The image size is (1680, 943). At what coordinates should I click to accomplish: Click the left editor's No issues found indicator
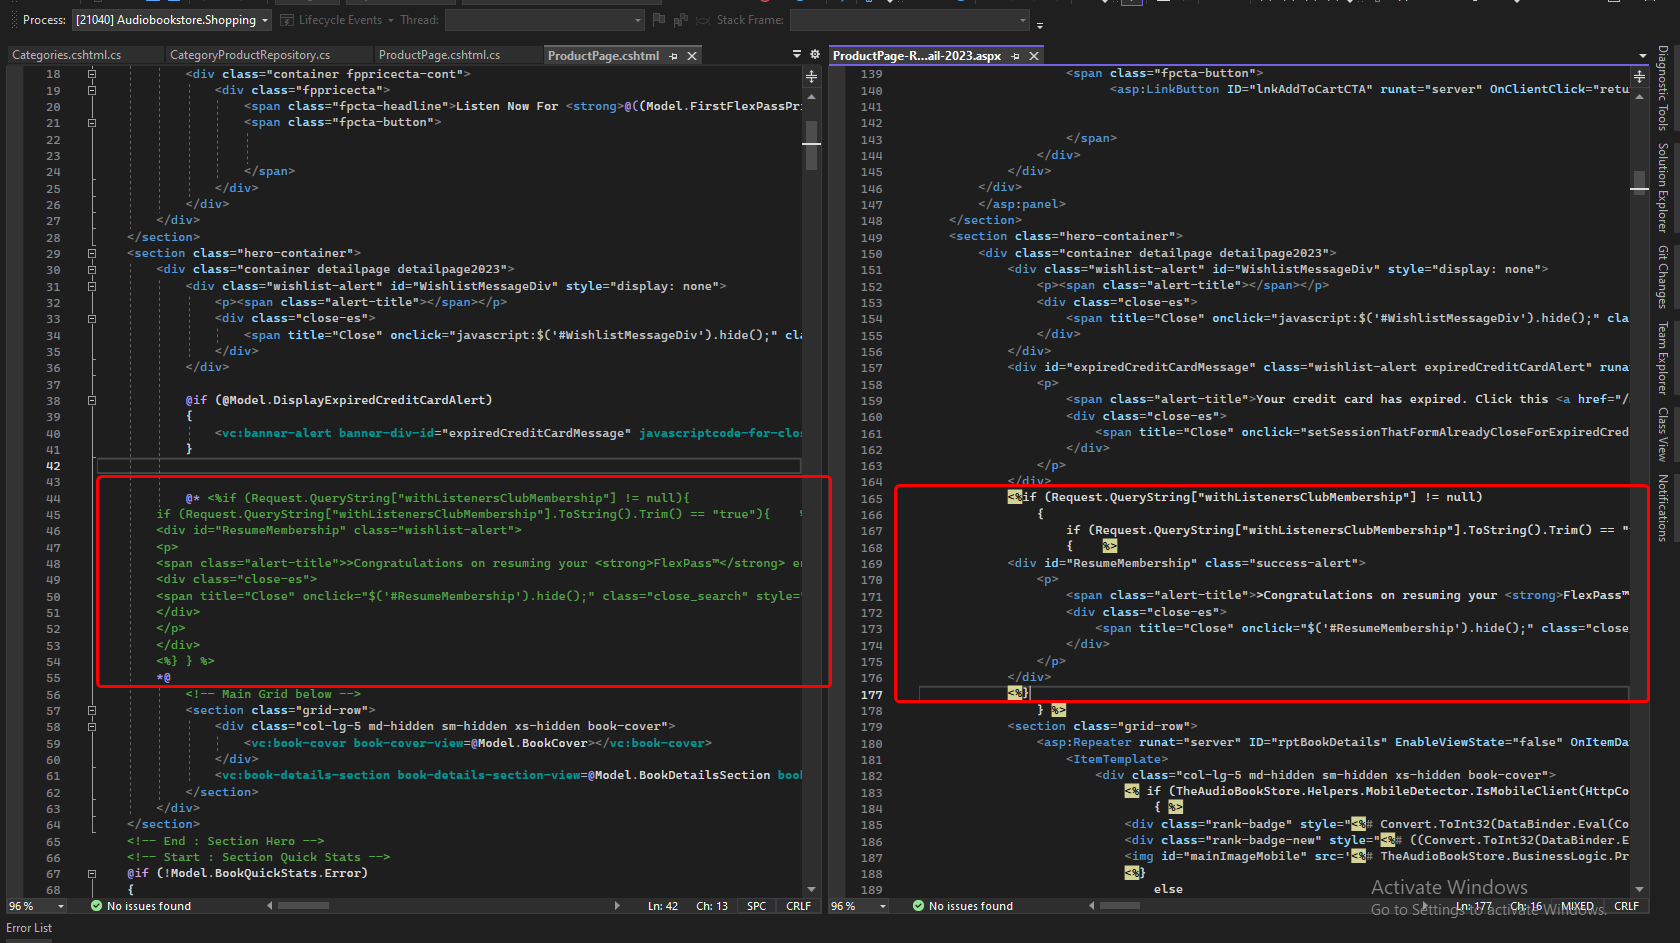[149, 906]
